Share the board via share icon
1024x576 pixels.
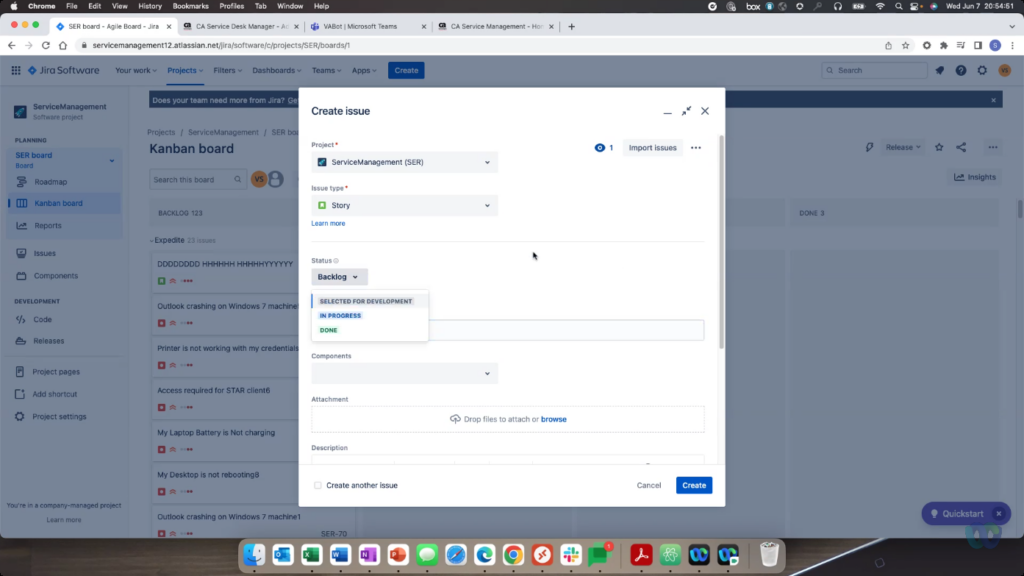(961, 148)
